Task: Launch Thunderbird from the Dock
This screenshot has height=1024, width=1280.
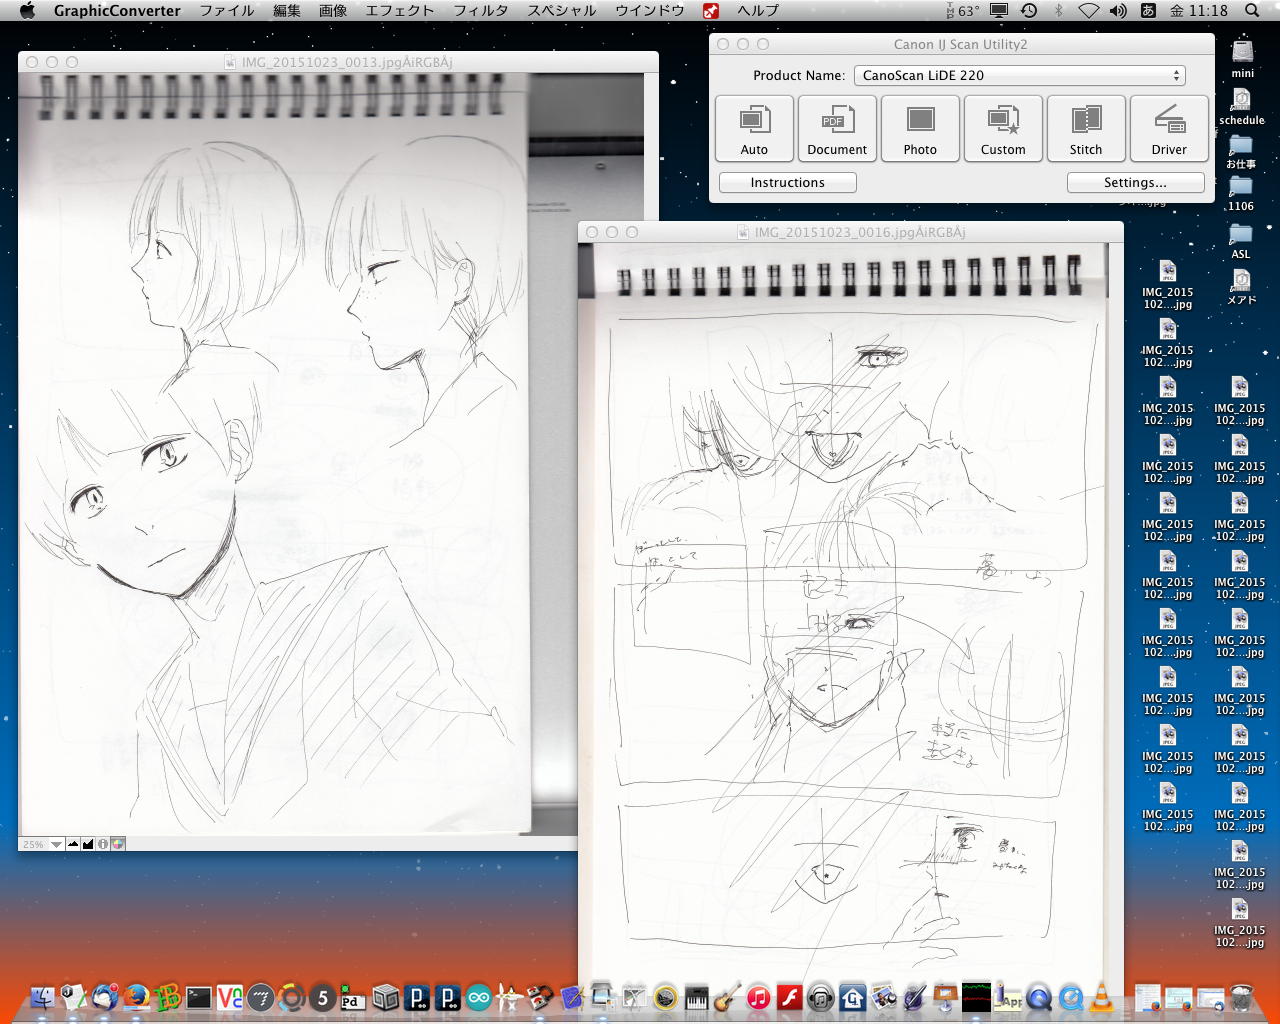Action: [x=105, y=997]
